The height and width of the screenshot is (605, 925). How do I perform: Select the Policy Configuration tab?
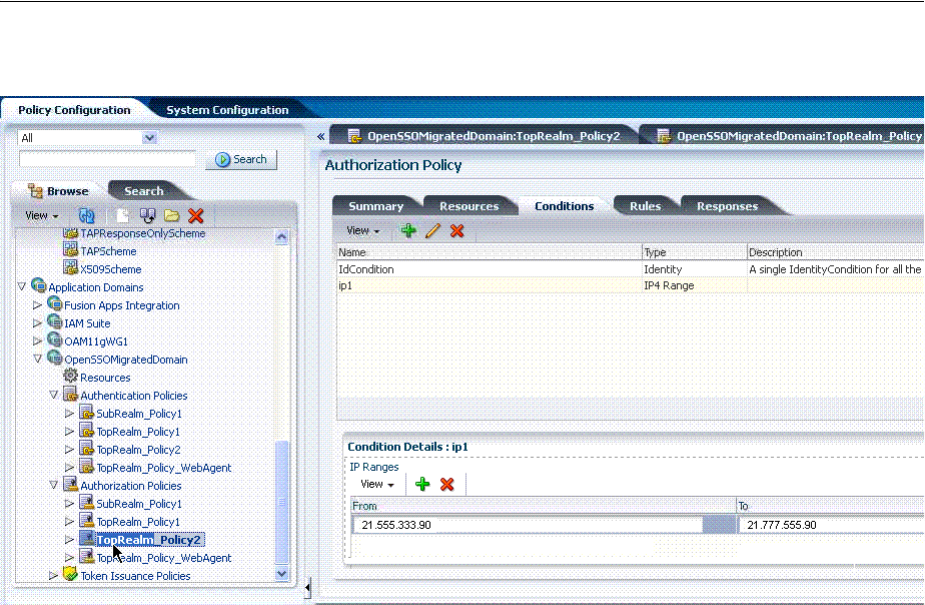(x=74, y=110)
